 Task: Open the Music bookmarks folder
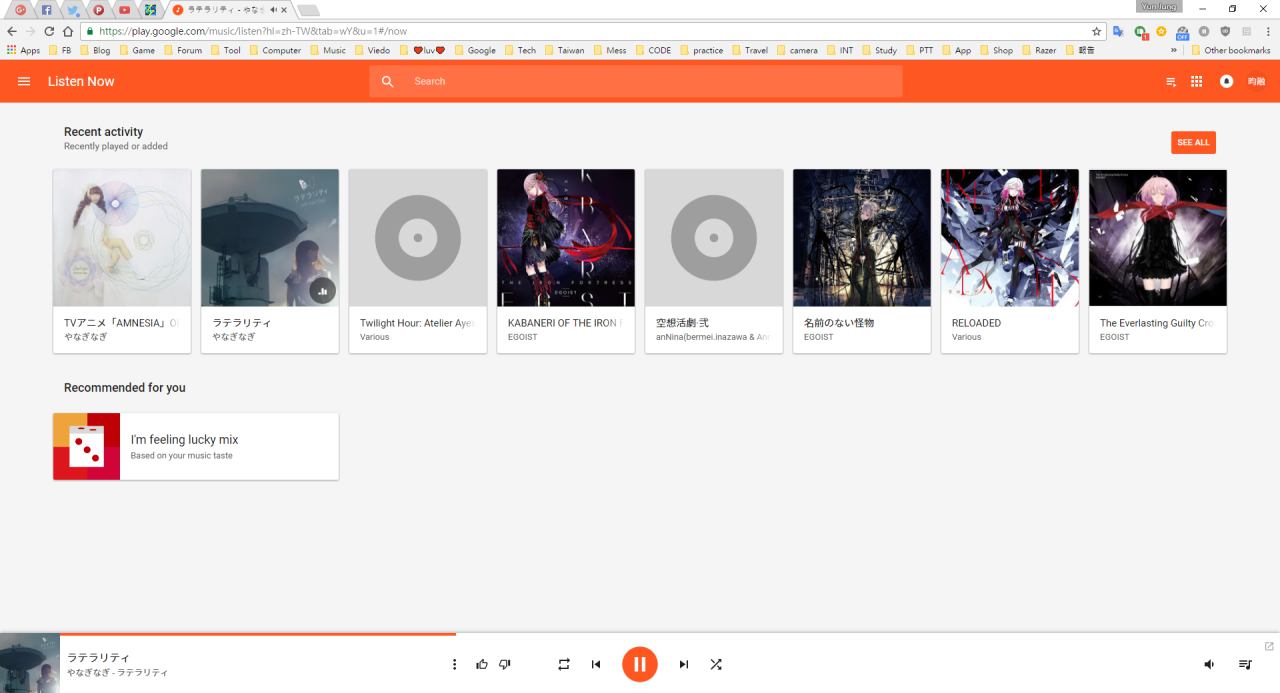(x=327, y=50)
